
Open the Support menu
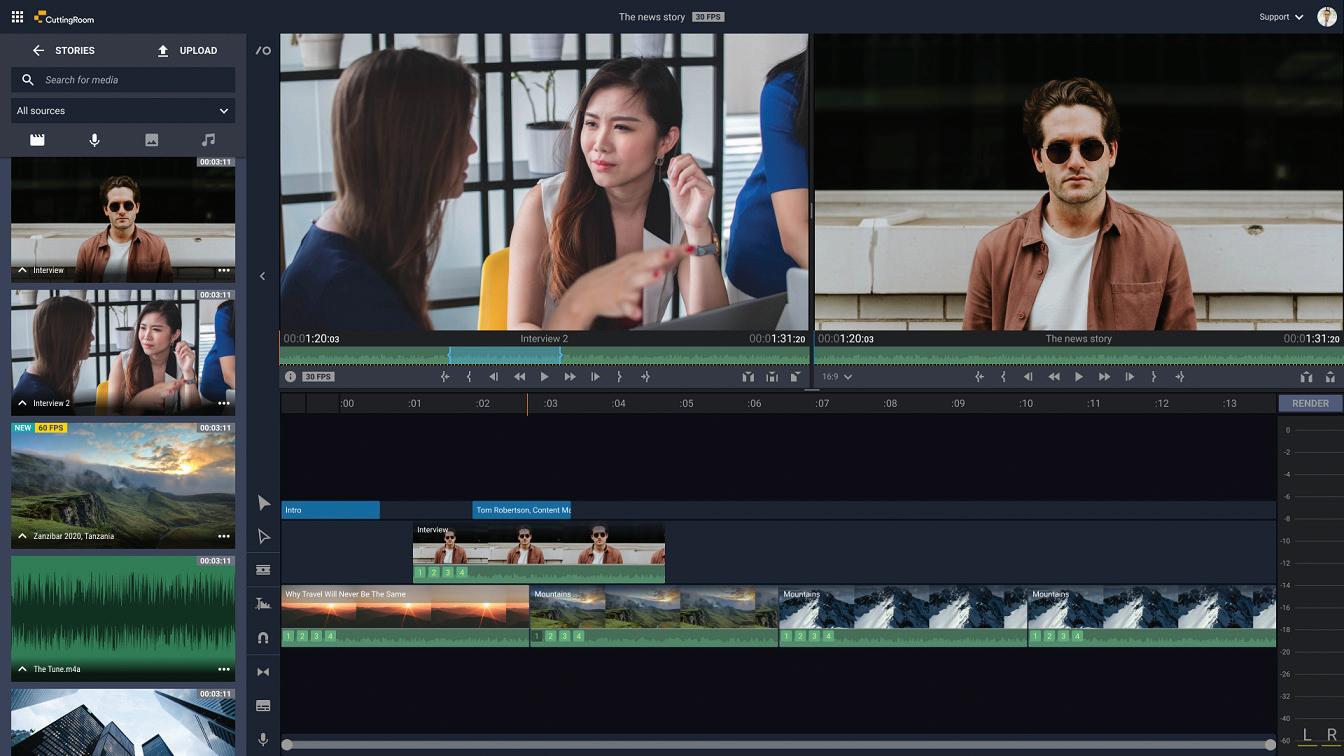[1281, 17]
